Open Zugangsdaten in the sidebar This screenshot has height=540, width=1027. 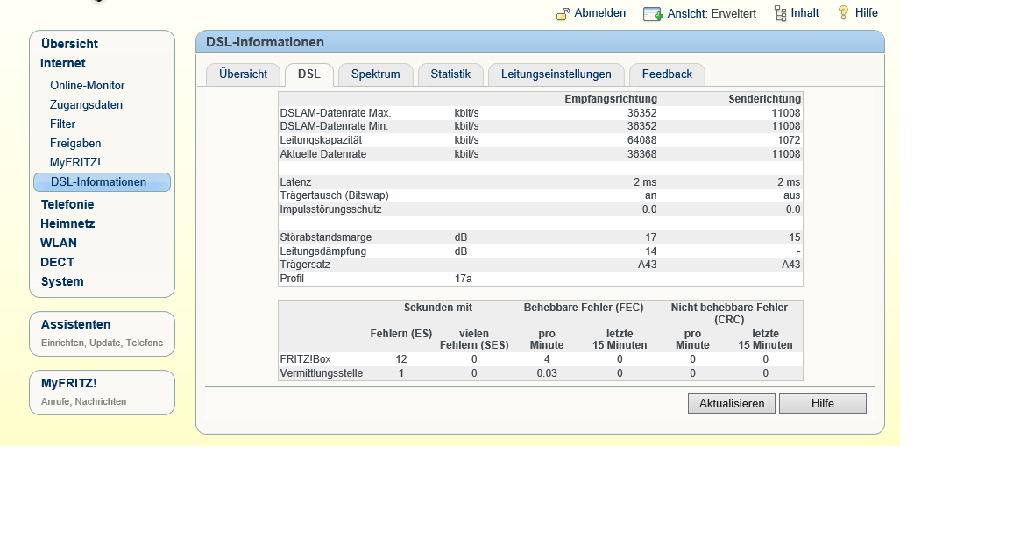(86, 105)
